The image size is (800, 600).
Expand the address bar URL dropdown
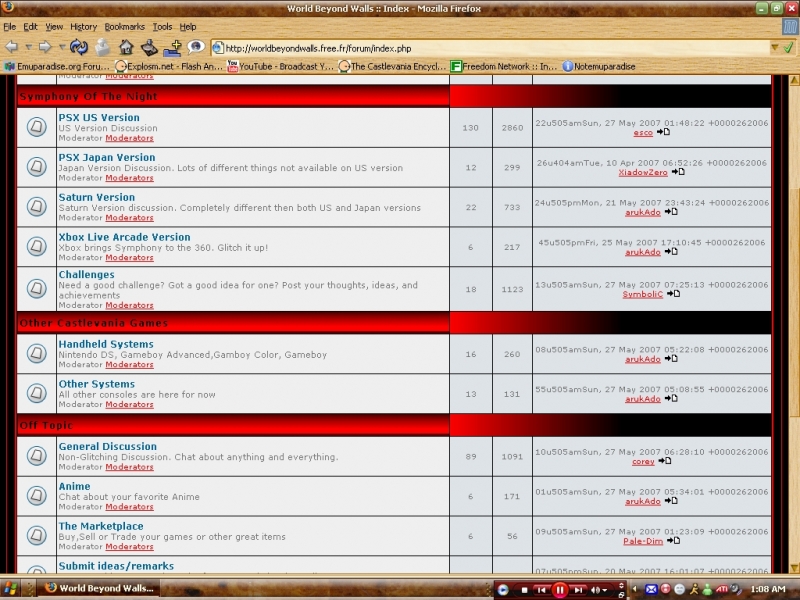point(775,48)
